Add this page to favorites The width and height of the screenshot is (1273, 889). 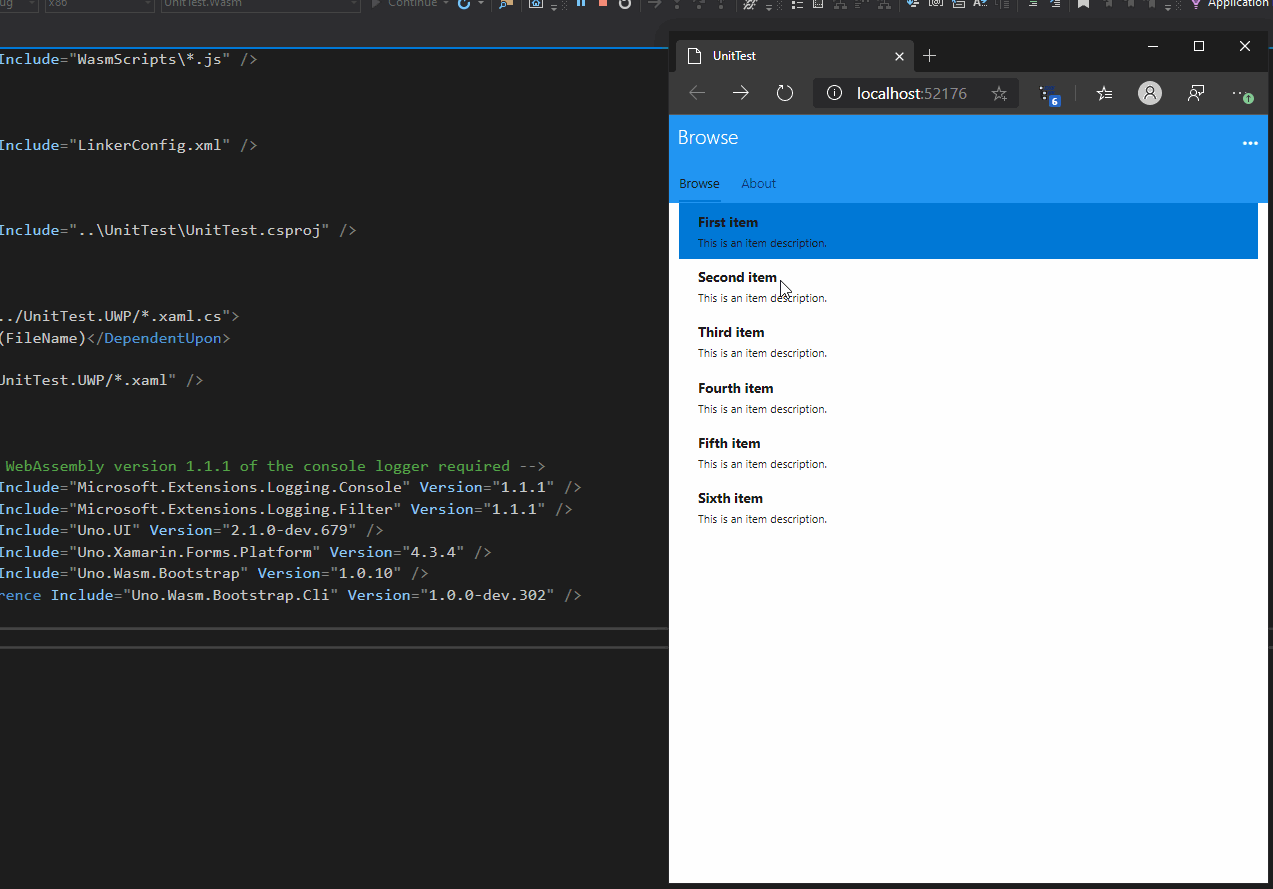(x=999, y=93)
